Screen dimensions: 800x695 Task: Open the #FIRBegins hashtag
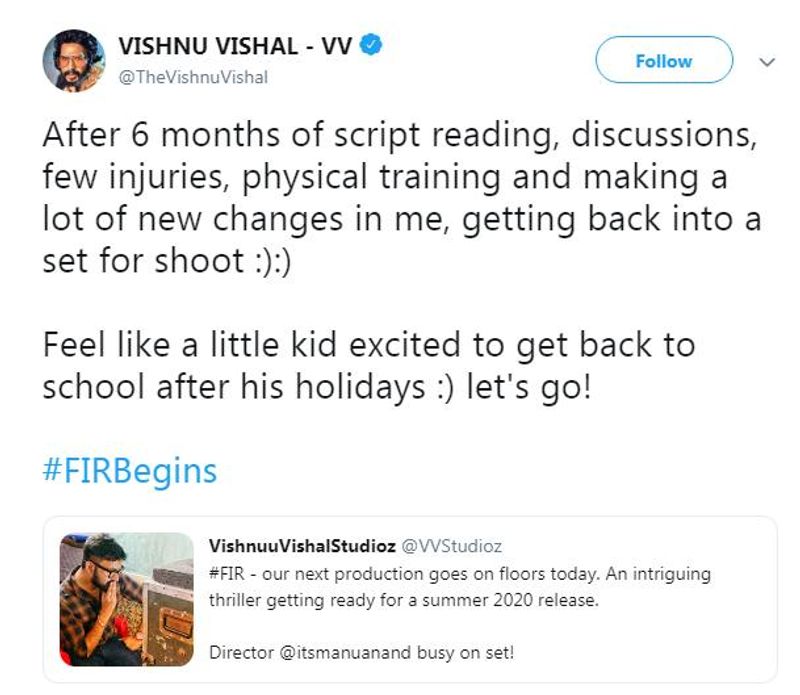(130, 471)
